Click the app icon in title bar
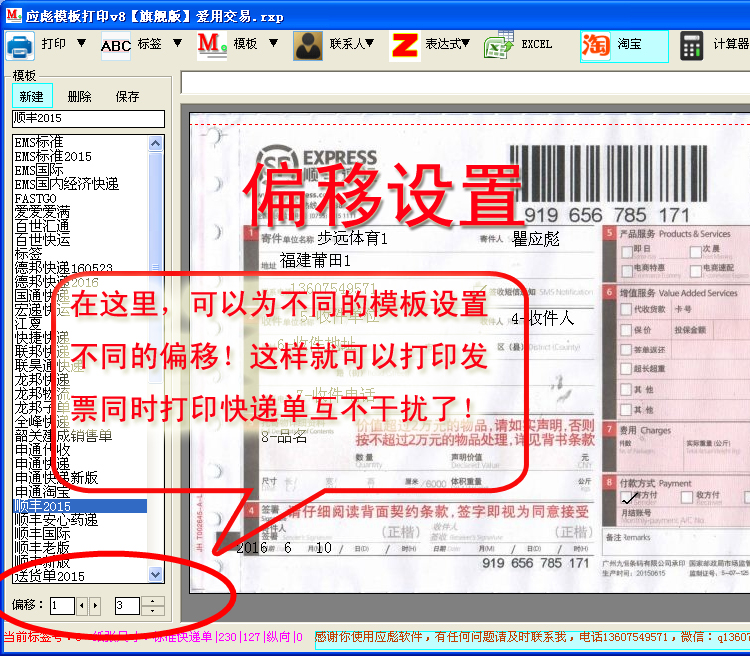The image size is (750, 656). coord(14,15)
